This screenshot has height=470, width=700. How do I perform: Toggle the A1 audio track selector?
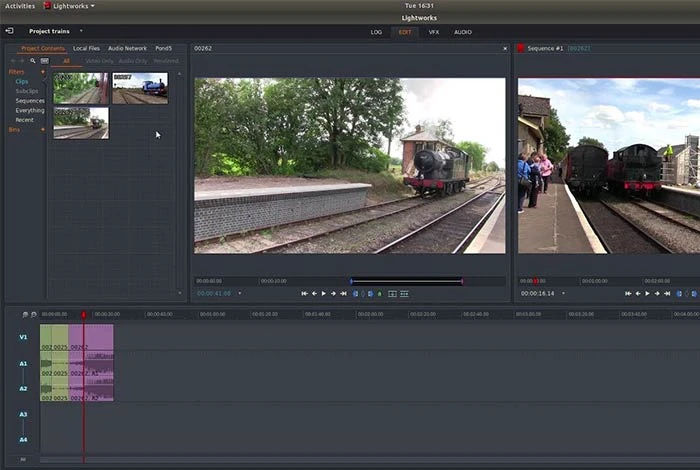23,363
